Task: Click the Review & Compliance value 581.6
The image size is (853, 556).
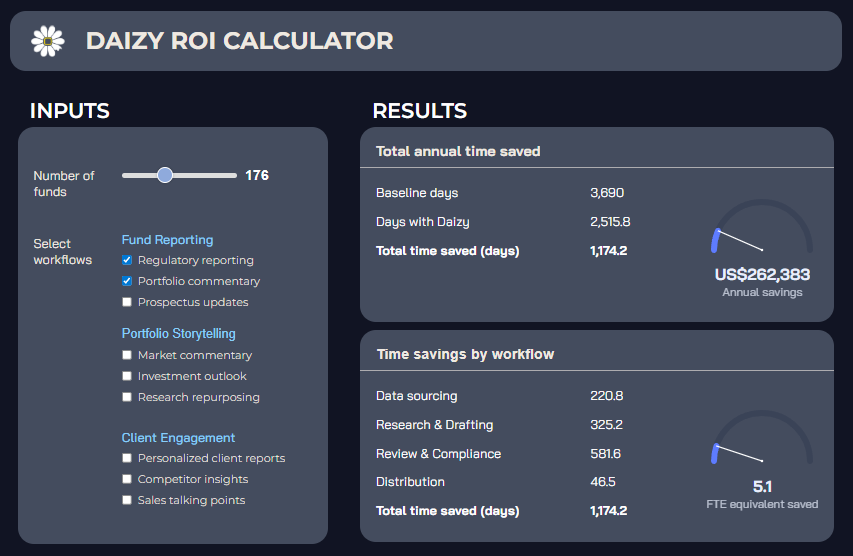Action: pyautogui.click(x=605, y=453)
